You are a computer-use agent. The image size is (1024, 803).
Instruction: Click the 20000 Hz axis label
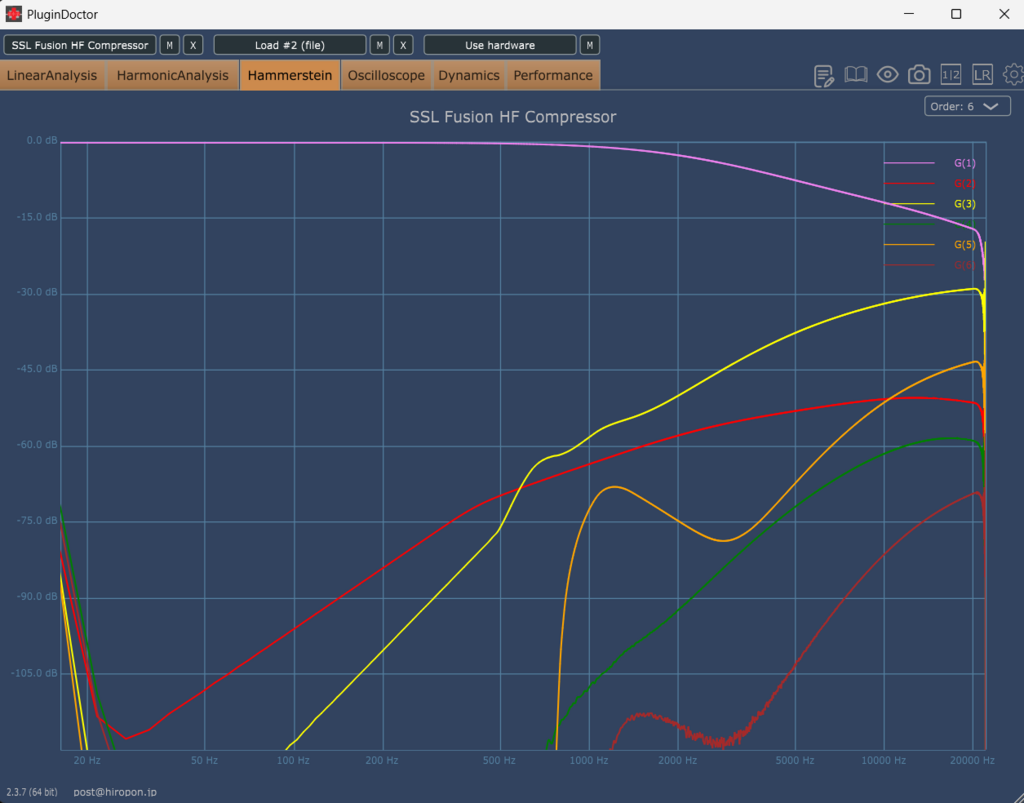click(972, 761)
